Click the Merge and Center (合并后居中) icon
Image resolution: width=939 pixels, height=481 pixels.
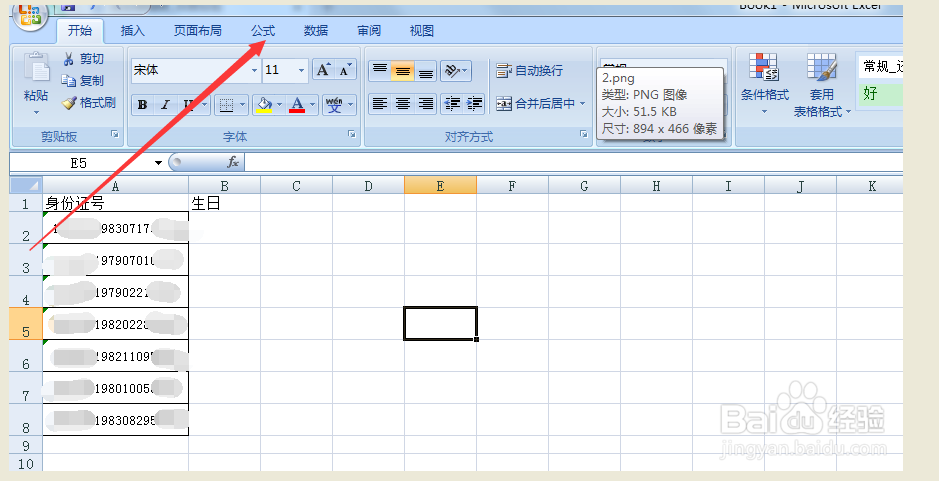click(504, 104)
